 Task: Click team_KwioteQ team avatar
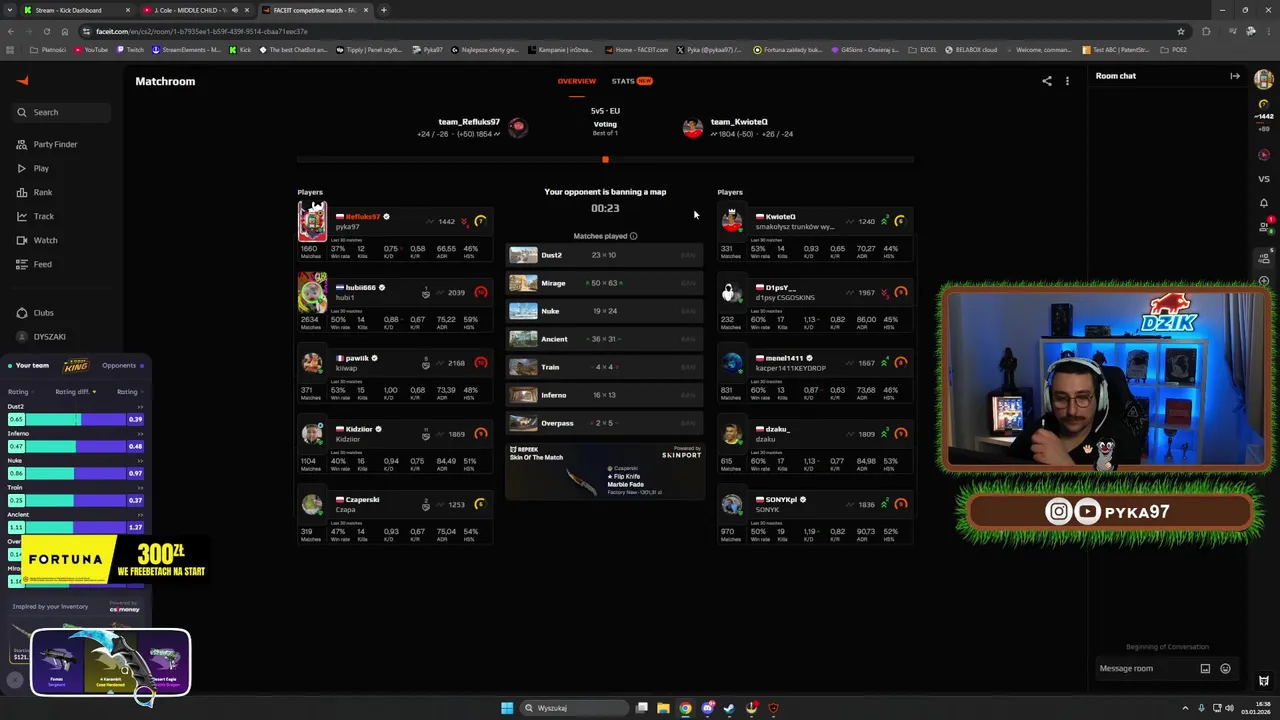pos(692,128)
